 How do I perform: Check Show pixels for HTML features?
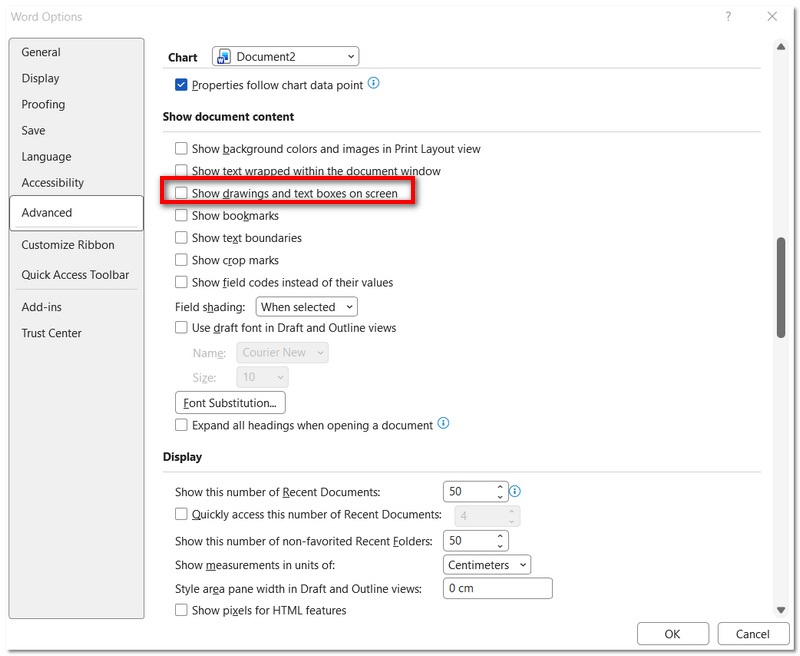(x=181, y=609)
